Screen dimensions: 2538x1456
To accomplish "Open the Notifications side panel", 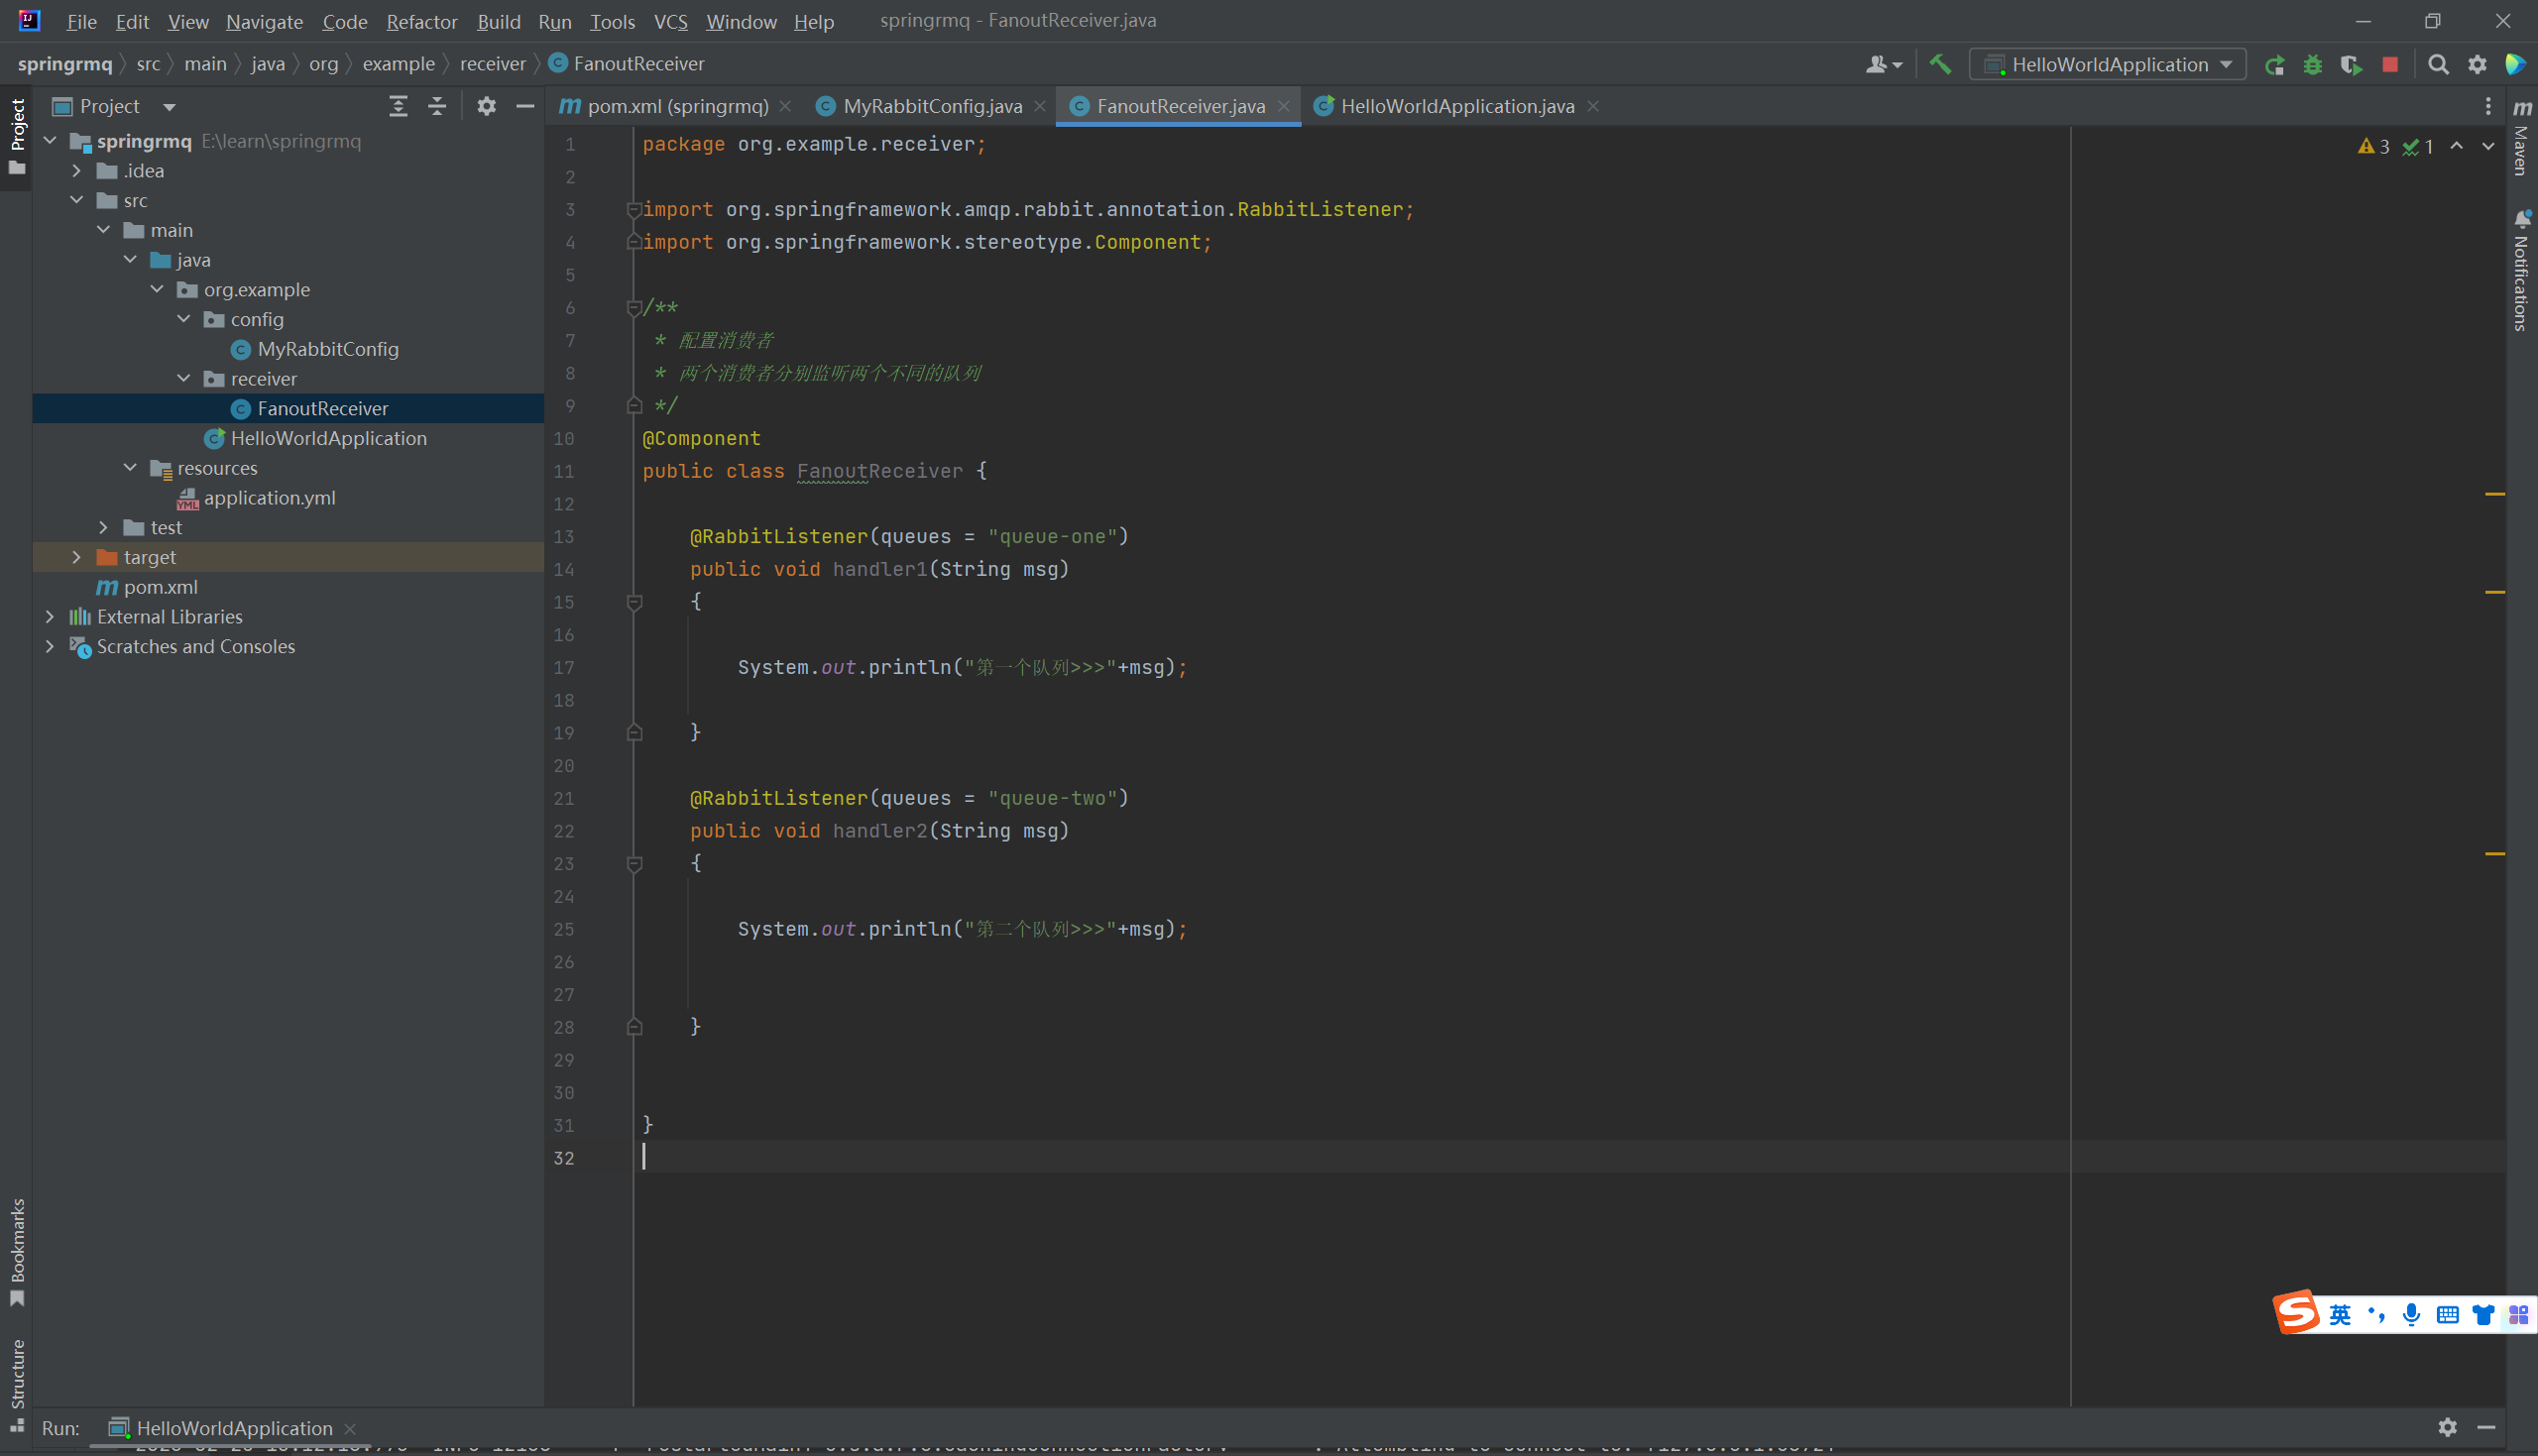I will tap(2521, 270).
